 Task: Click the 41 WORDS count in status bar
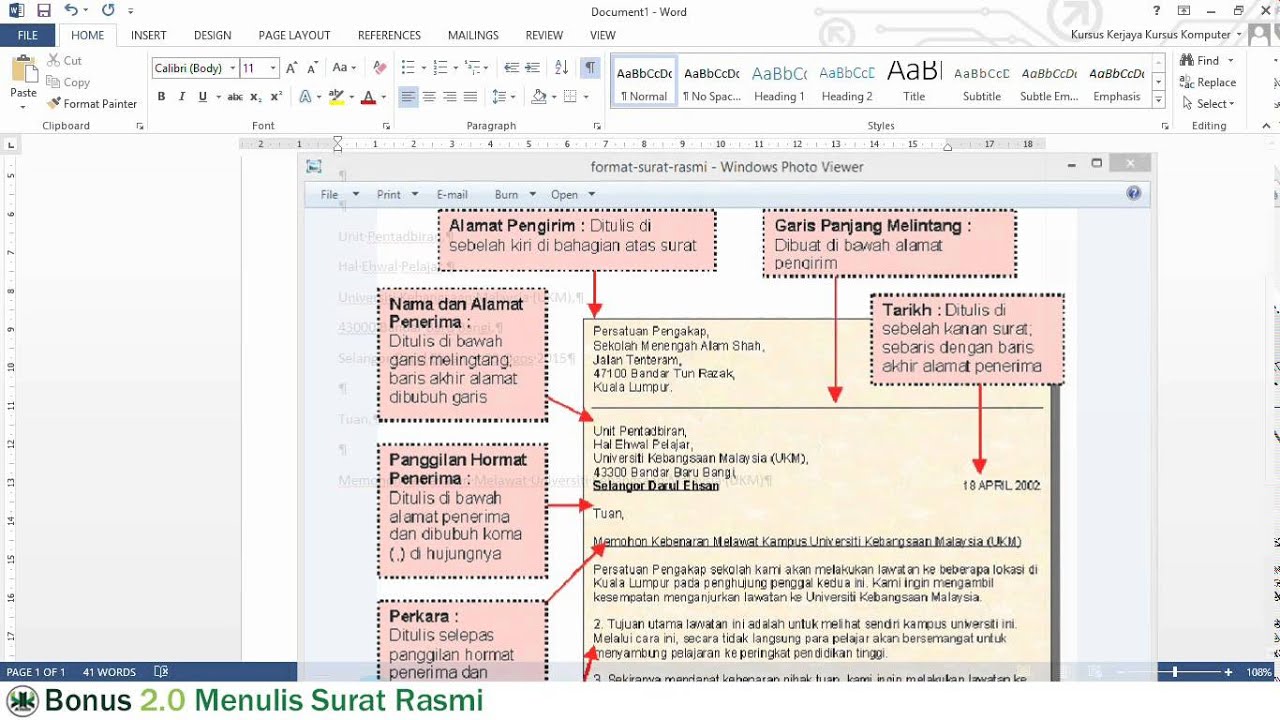coord(109,672)
